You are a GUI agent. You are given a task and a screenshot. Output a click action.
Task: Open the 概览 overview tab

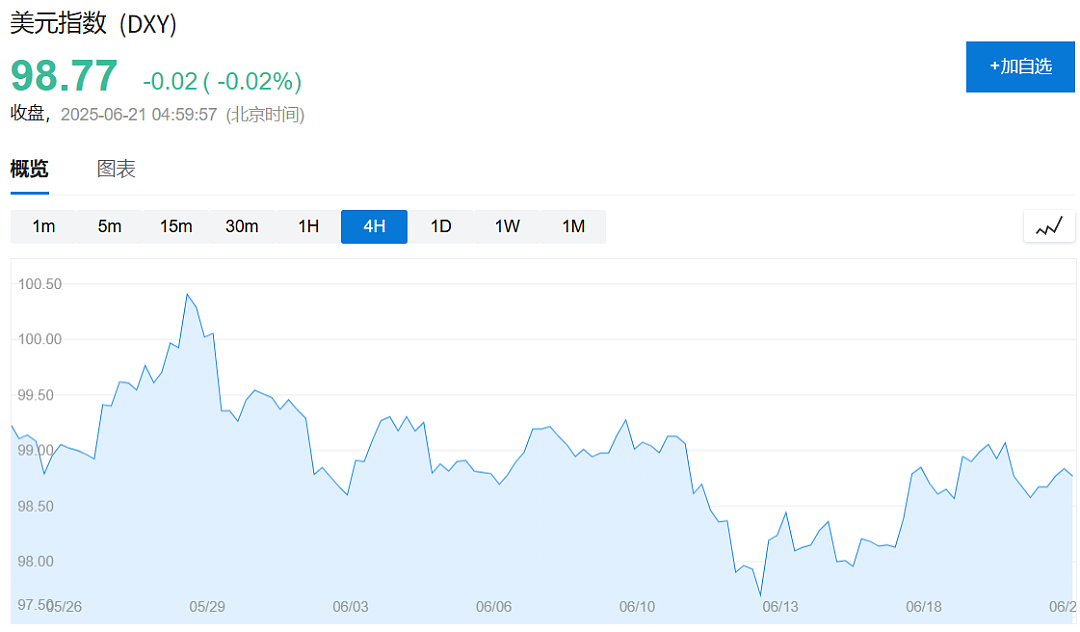pyautogui.click(x=29, y=169)
